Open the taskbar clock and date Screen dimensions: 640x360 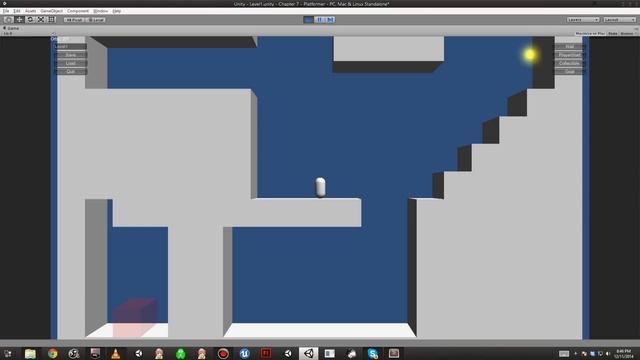[x=623, y=353]
